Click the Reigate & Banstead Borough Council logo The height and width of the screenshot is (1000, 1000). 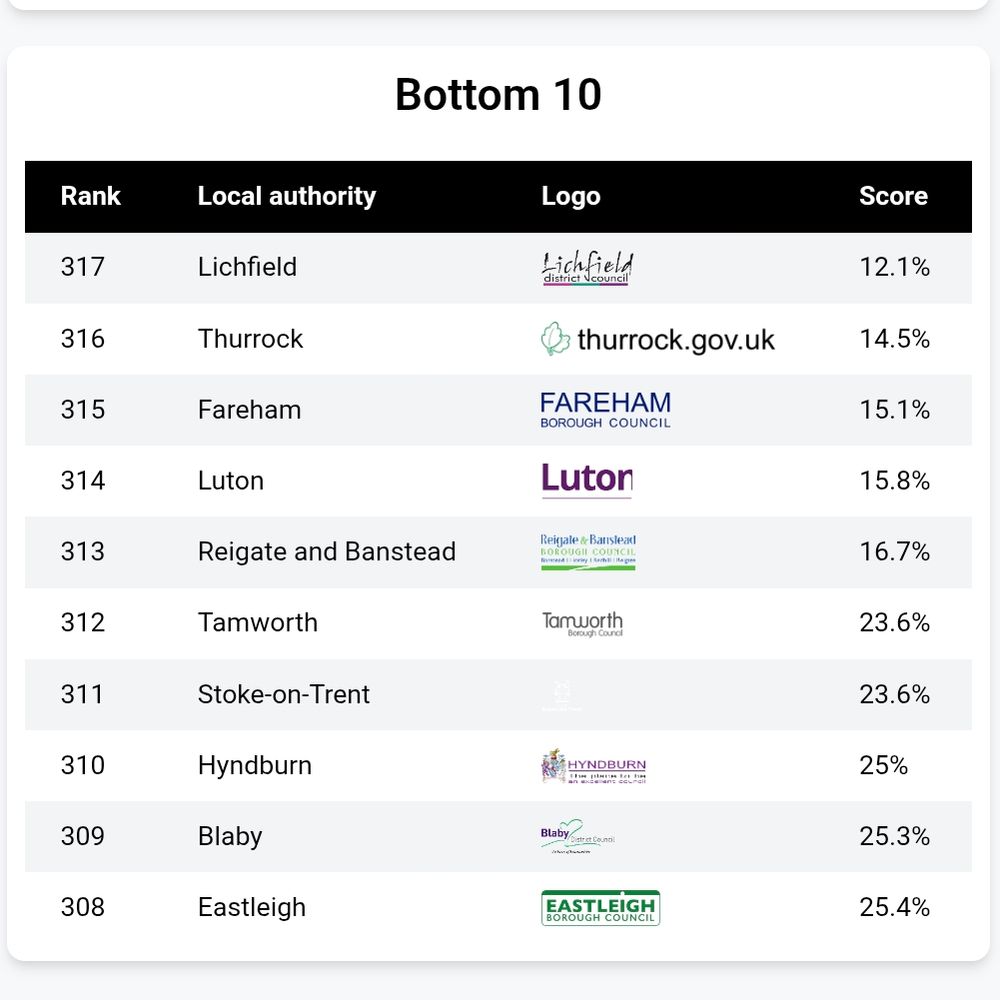[x=588, y=552]
